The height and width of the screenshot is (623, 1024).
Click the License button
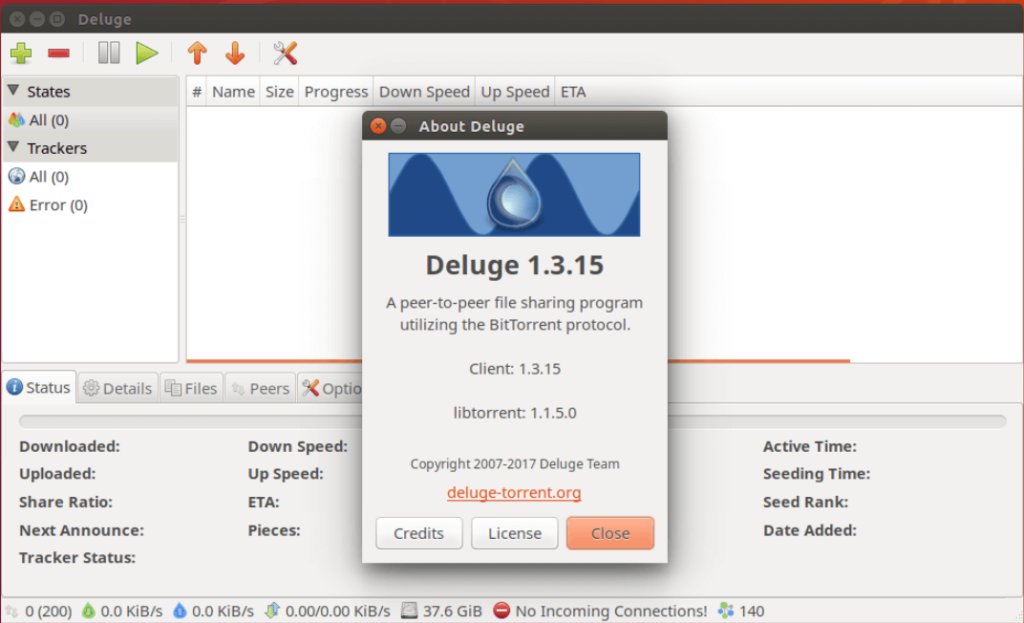[x=514, y=533]
